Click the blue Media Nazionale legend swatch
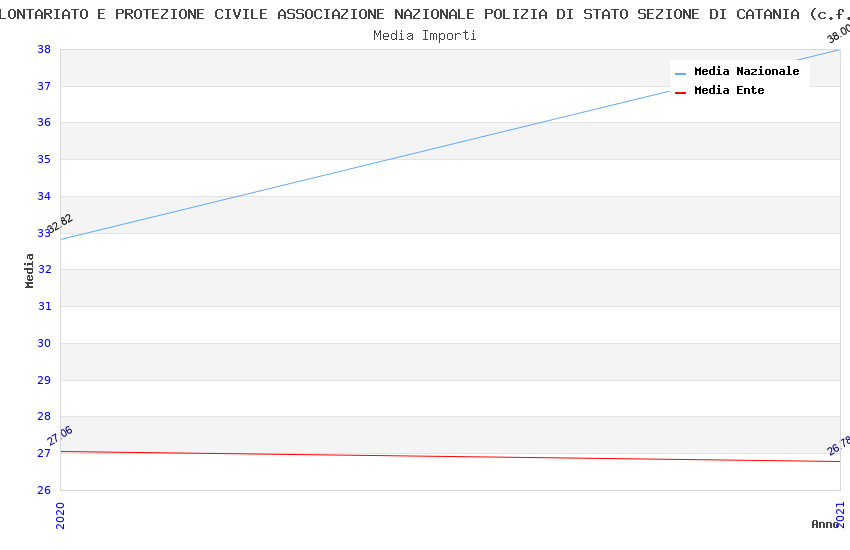This screenshot has width=850, height=550. (x=680, y=74)
